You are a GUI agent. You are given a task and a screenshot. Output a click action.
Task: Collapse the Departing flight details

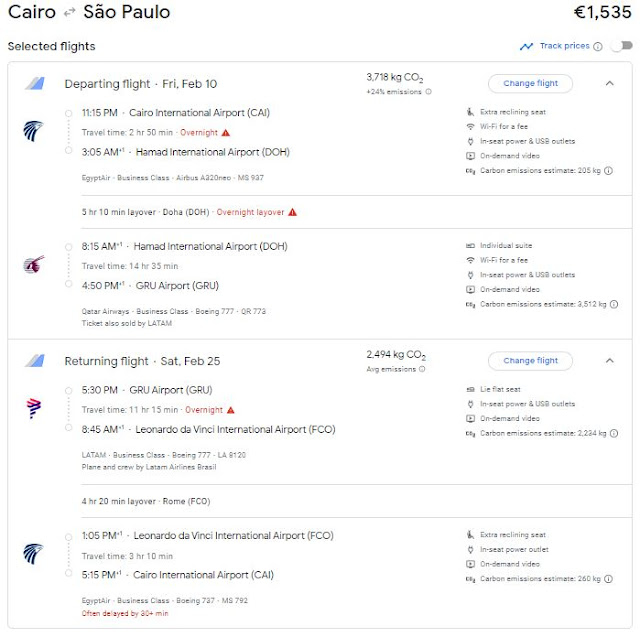coord(609,83)
